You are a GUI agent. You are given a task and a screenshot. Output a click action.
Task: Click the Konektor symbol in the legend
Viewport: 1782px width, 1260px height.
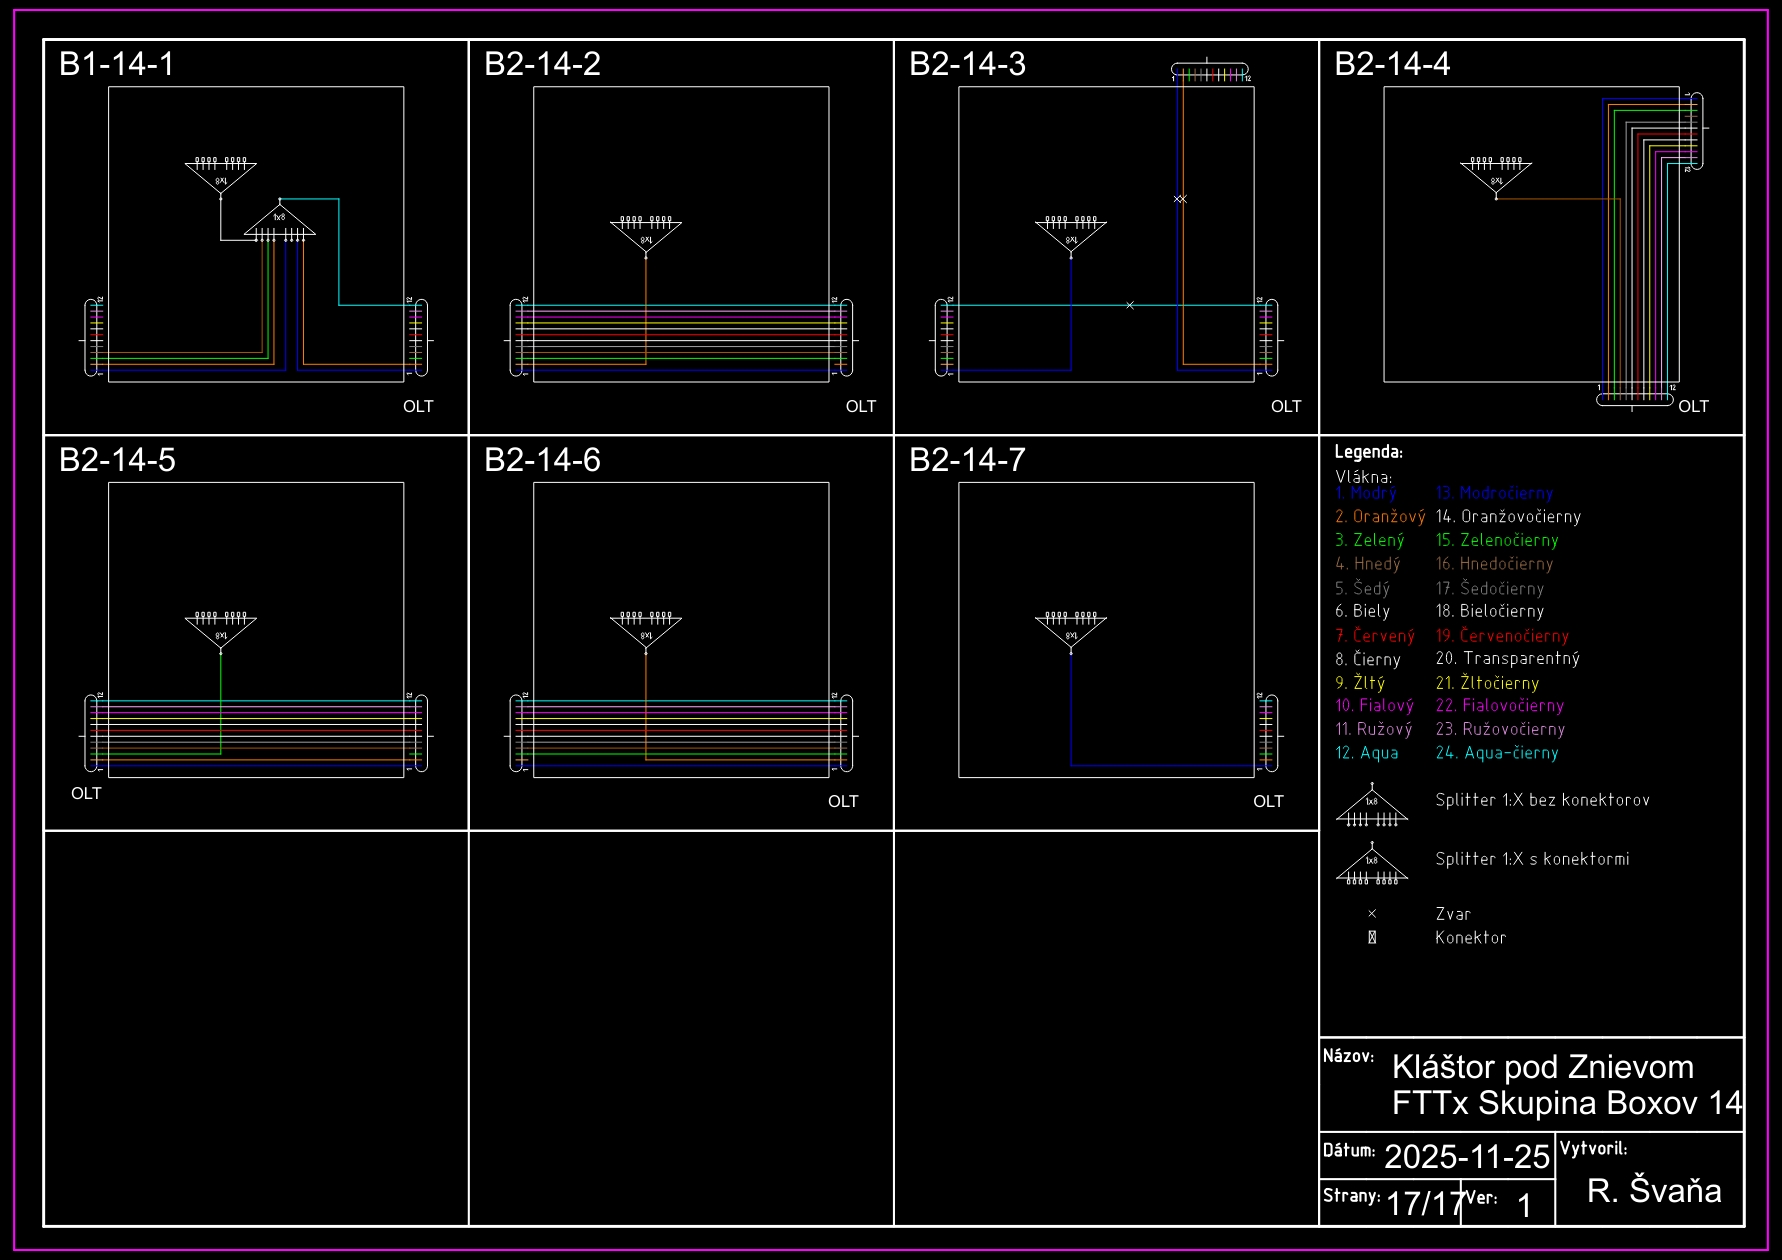(x=1372, y=938)
